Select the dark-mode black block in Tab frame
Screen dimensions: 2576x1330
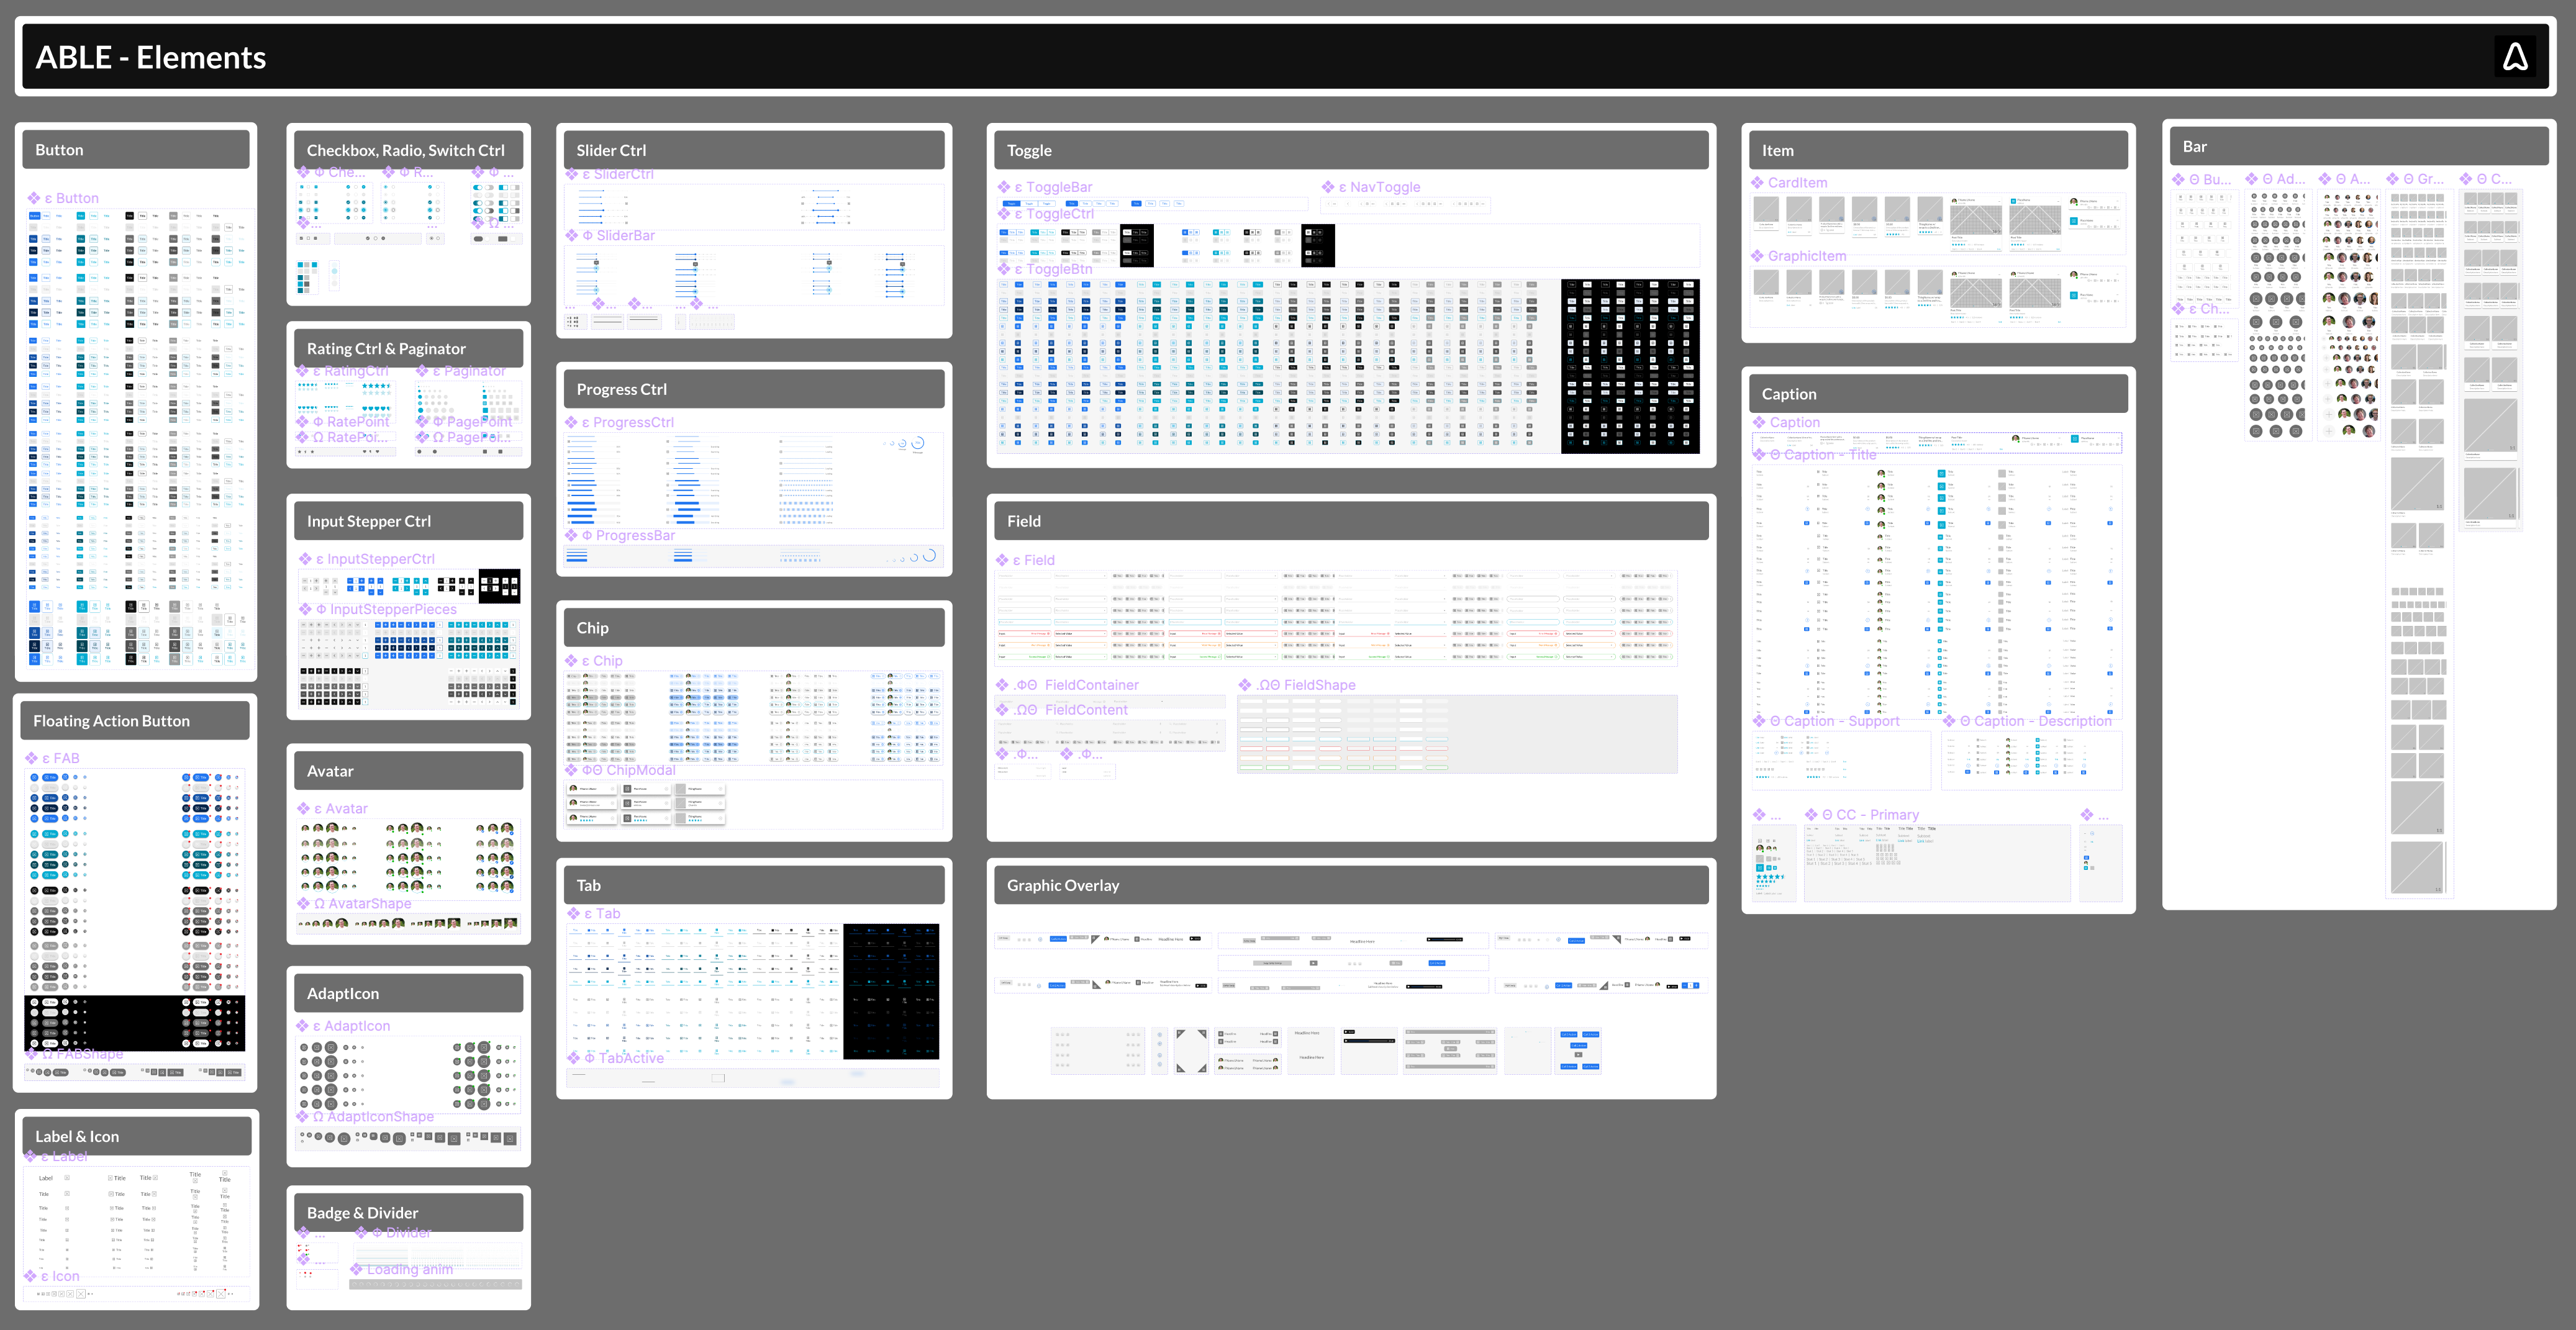[x=891, y=991]
